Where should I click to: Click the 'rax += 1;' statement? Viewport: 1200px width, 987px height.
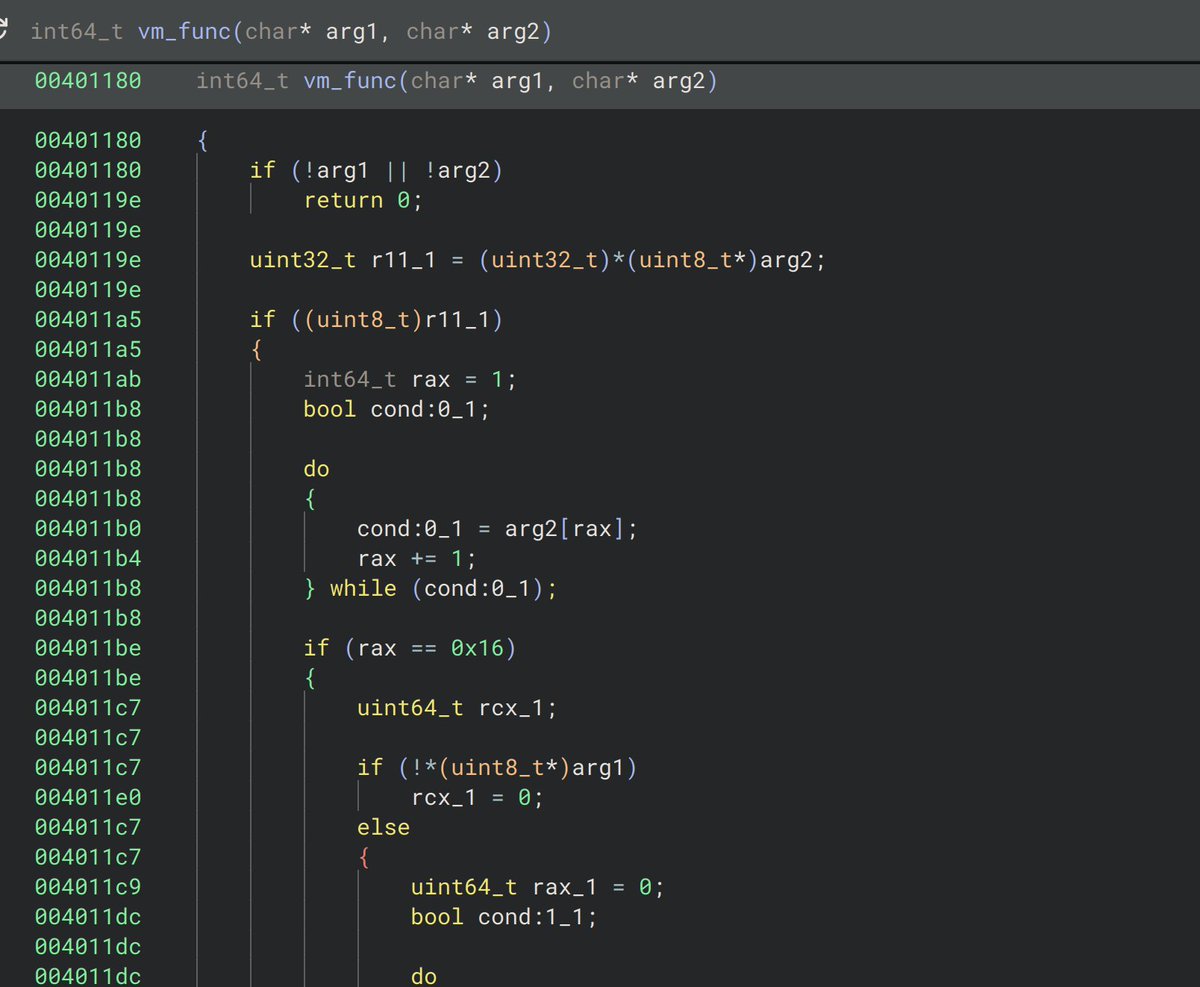click(417, 559)
